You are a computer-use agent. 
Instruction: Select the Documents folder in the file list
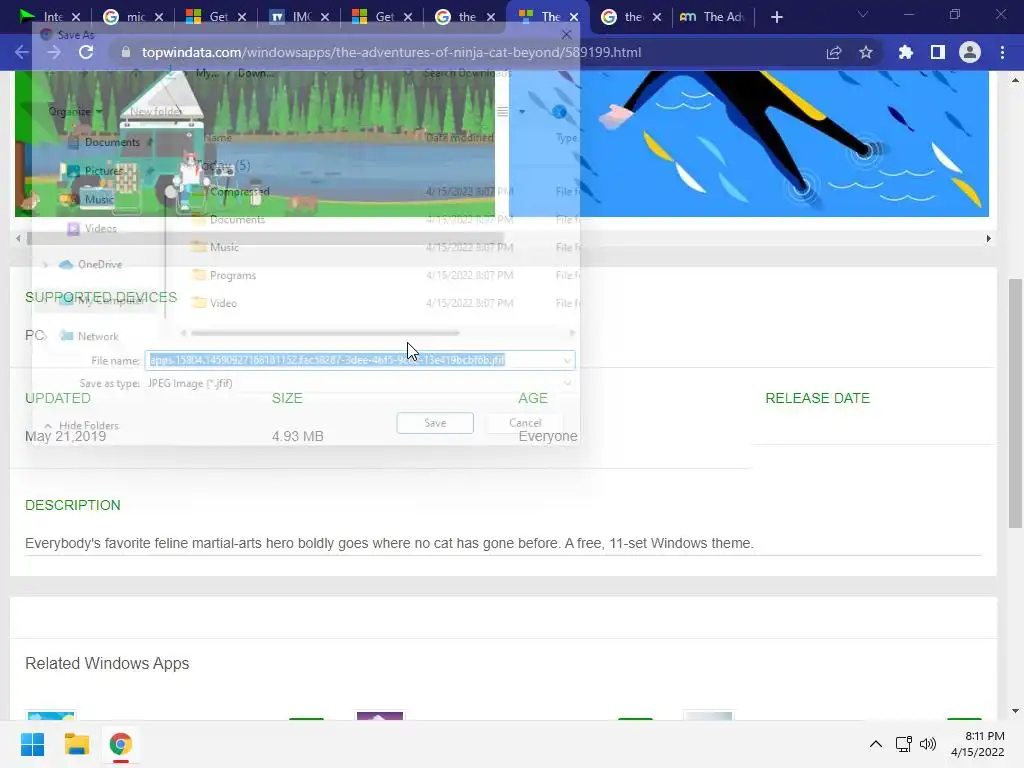pyautogui.click(x=237, y=219)
